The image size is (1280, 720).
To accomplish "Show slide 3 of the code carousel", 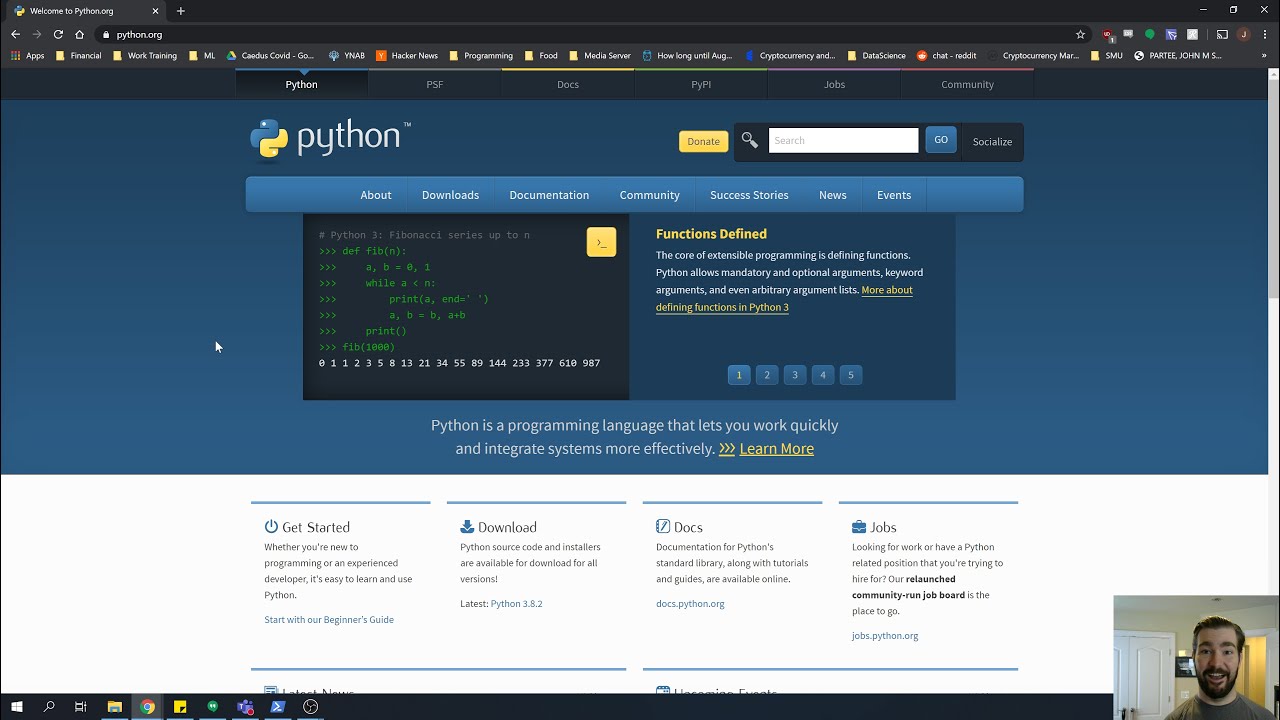I will click(795, 375).
